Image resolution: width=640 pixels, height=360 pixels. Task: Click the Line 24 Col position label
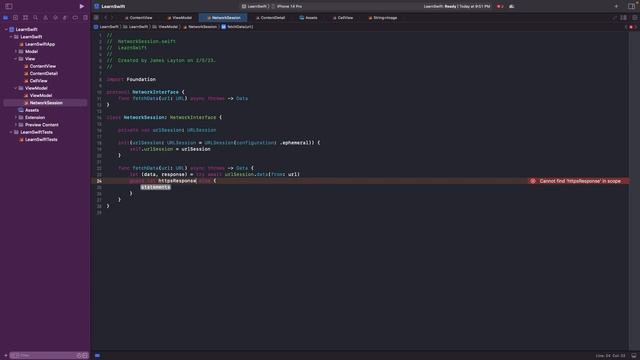point(611,356)
